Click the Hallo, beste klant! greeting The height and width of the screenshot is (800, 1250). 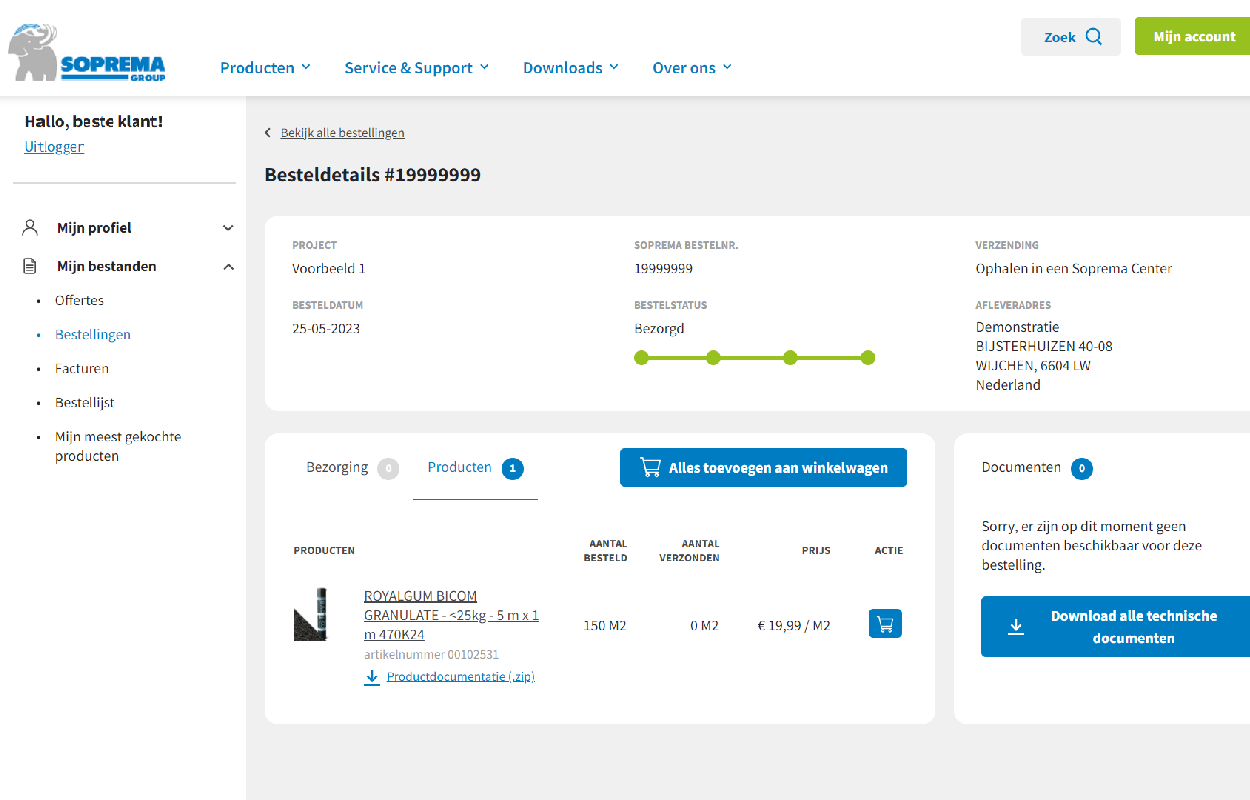pos(94,121)
